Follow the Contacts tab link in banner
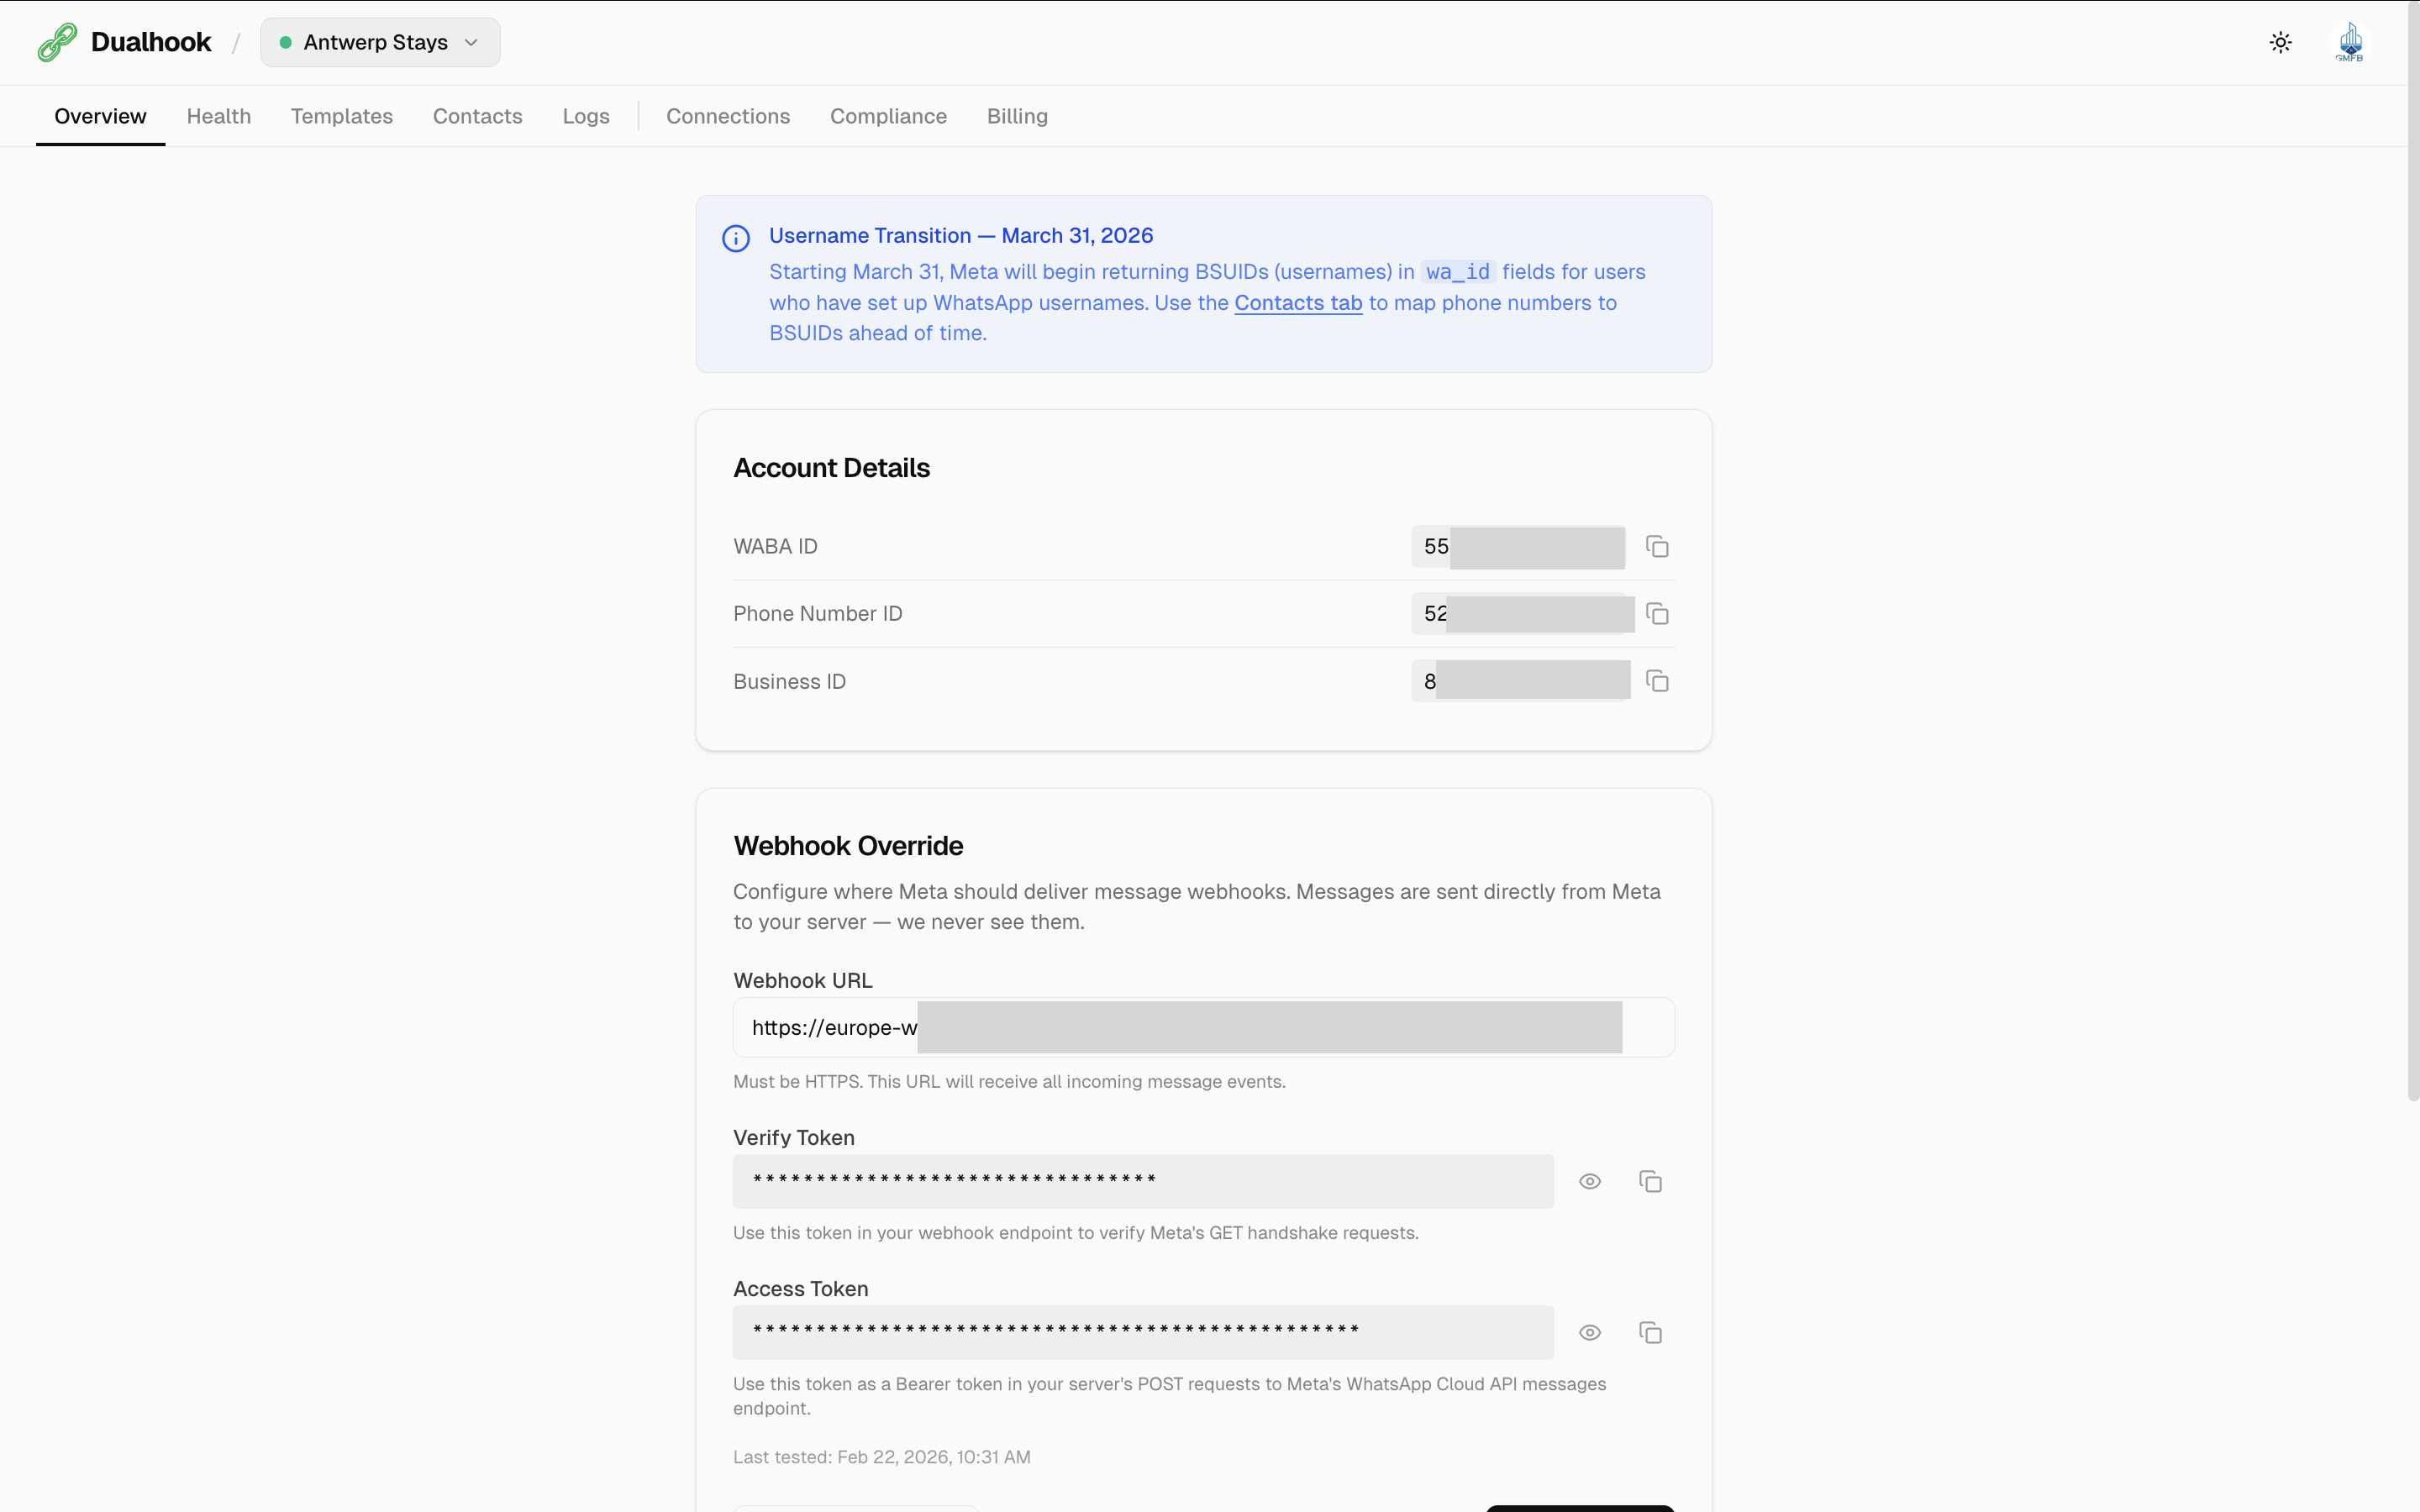 tap(1298, 303)
